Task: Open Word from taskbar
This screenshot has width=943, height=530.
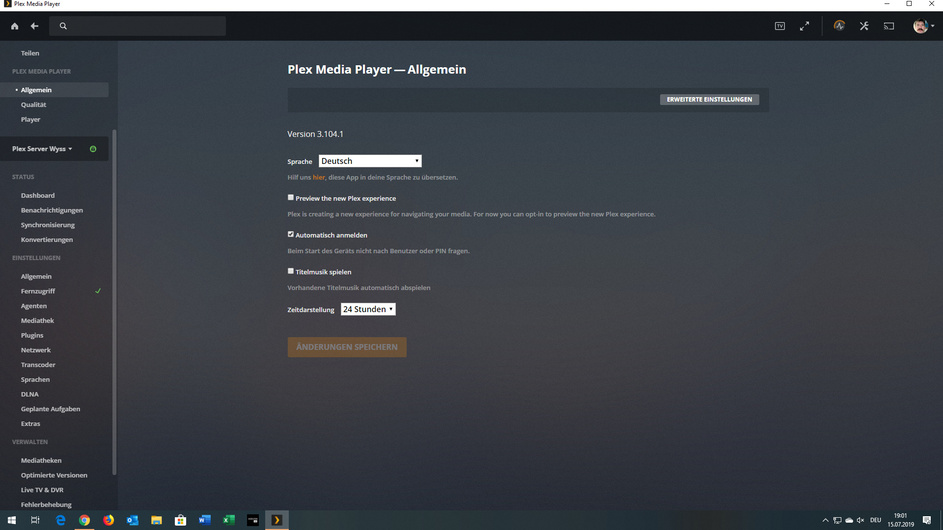Action: 204,520
